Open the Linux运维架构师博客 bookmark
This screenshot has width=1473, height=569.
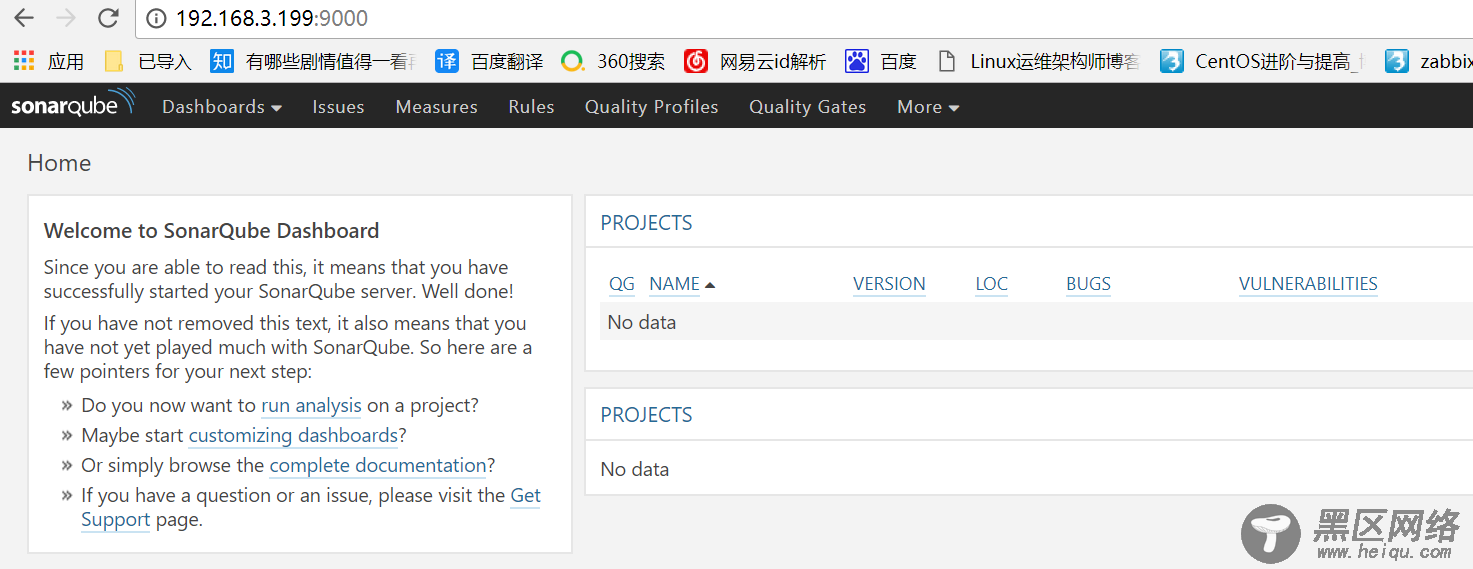(1039, 61)
